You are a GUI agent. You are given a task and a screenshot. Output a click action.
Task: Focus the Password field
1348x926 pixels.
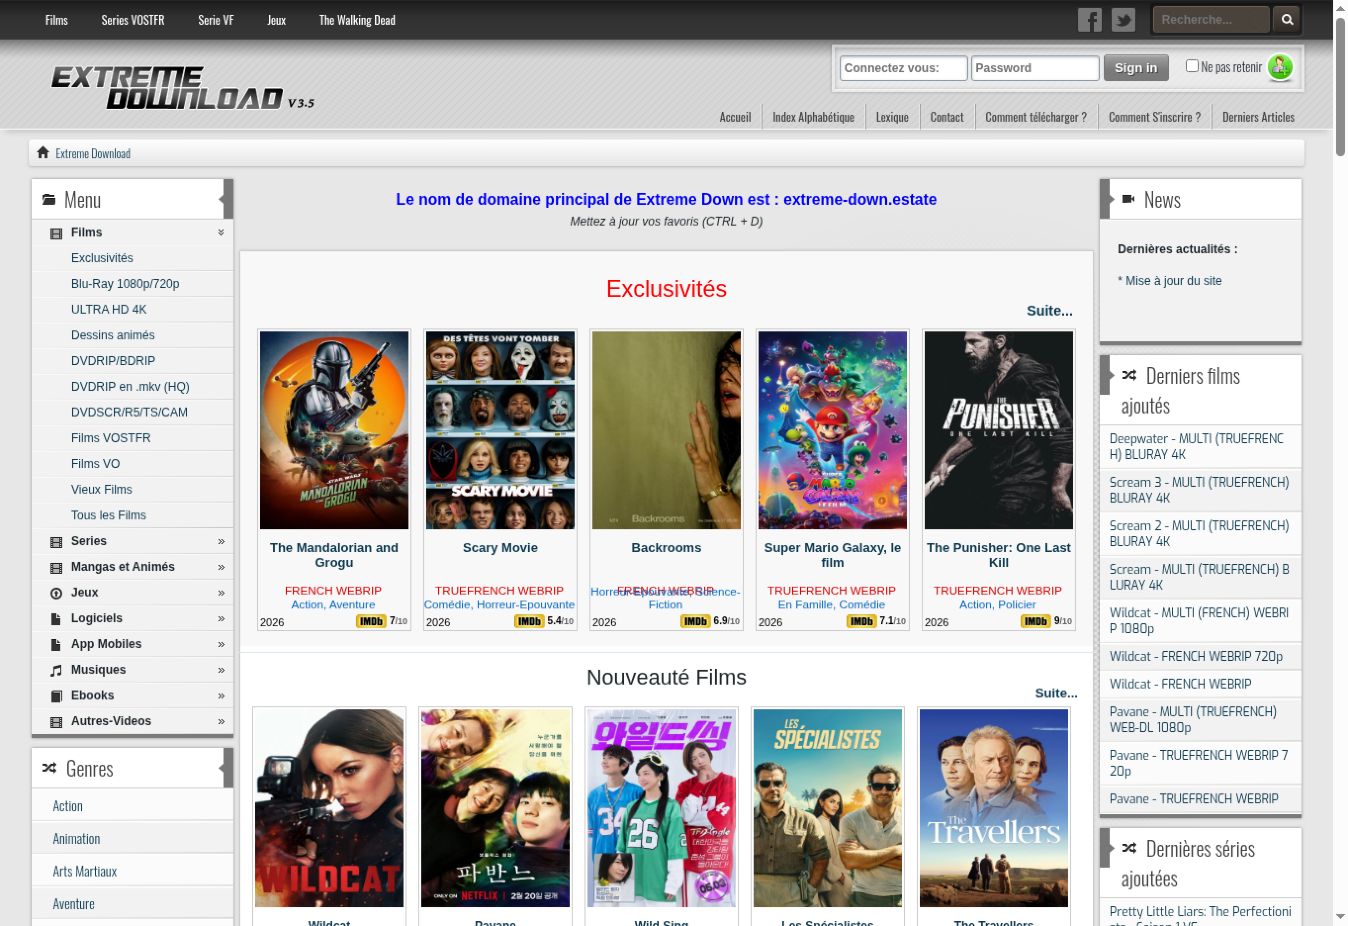[x=1035, y=68]
